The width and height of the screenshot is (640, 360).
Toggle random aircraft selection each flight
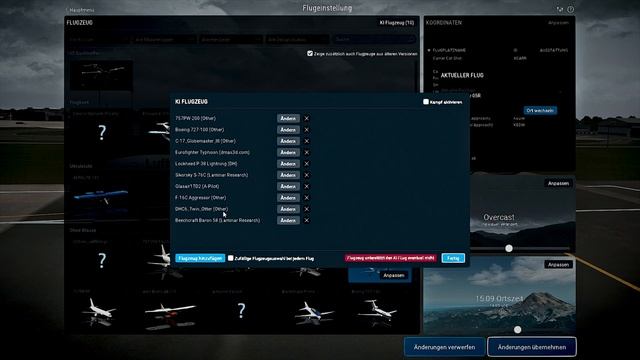(231, 258)
